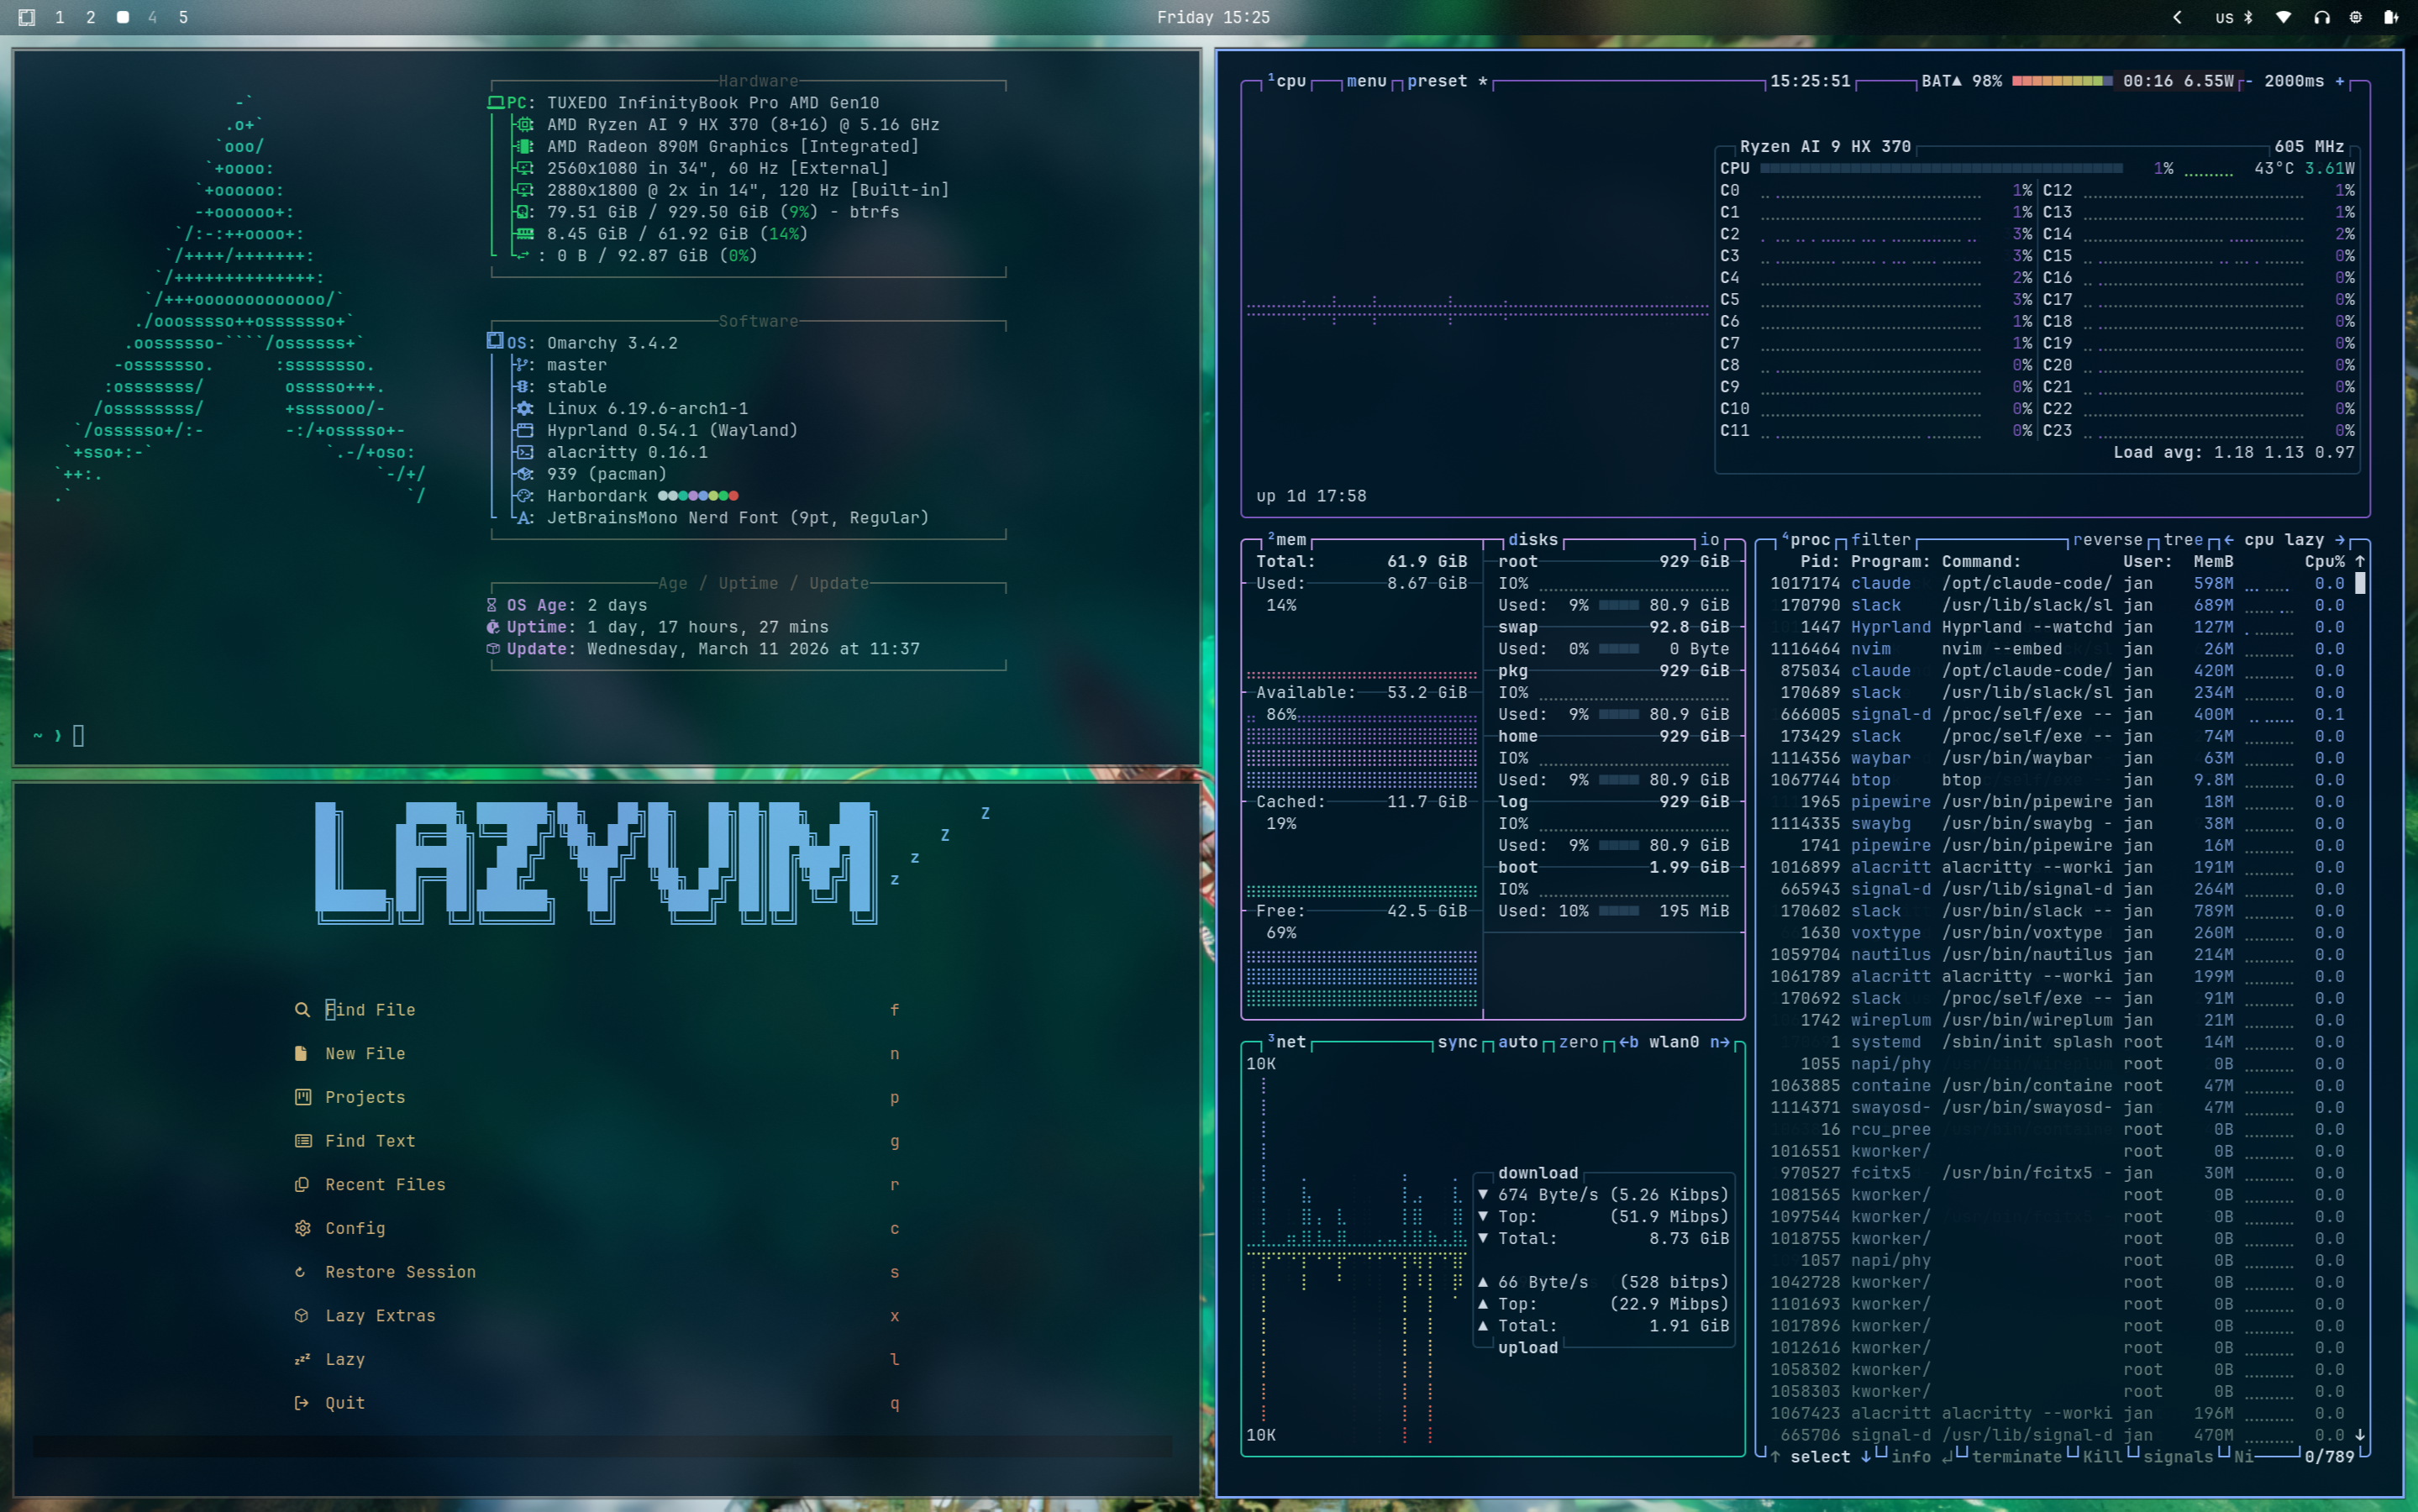Toggle zero in btop net box
Image resolution: width=2418 pixels, height=1512 pixels.
pyautogui.click(x=1579, y=1042)
